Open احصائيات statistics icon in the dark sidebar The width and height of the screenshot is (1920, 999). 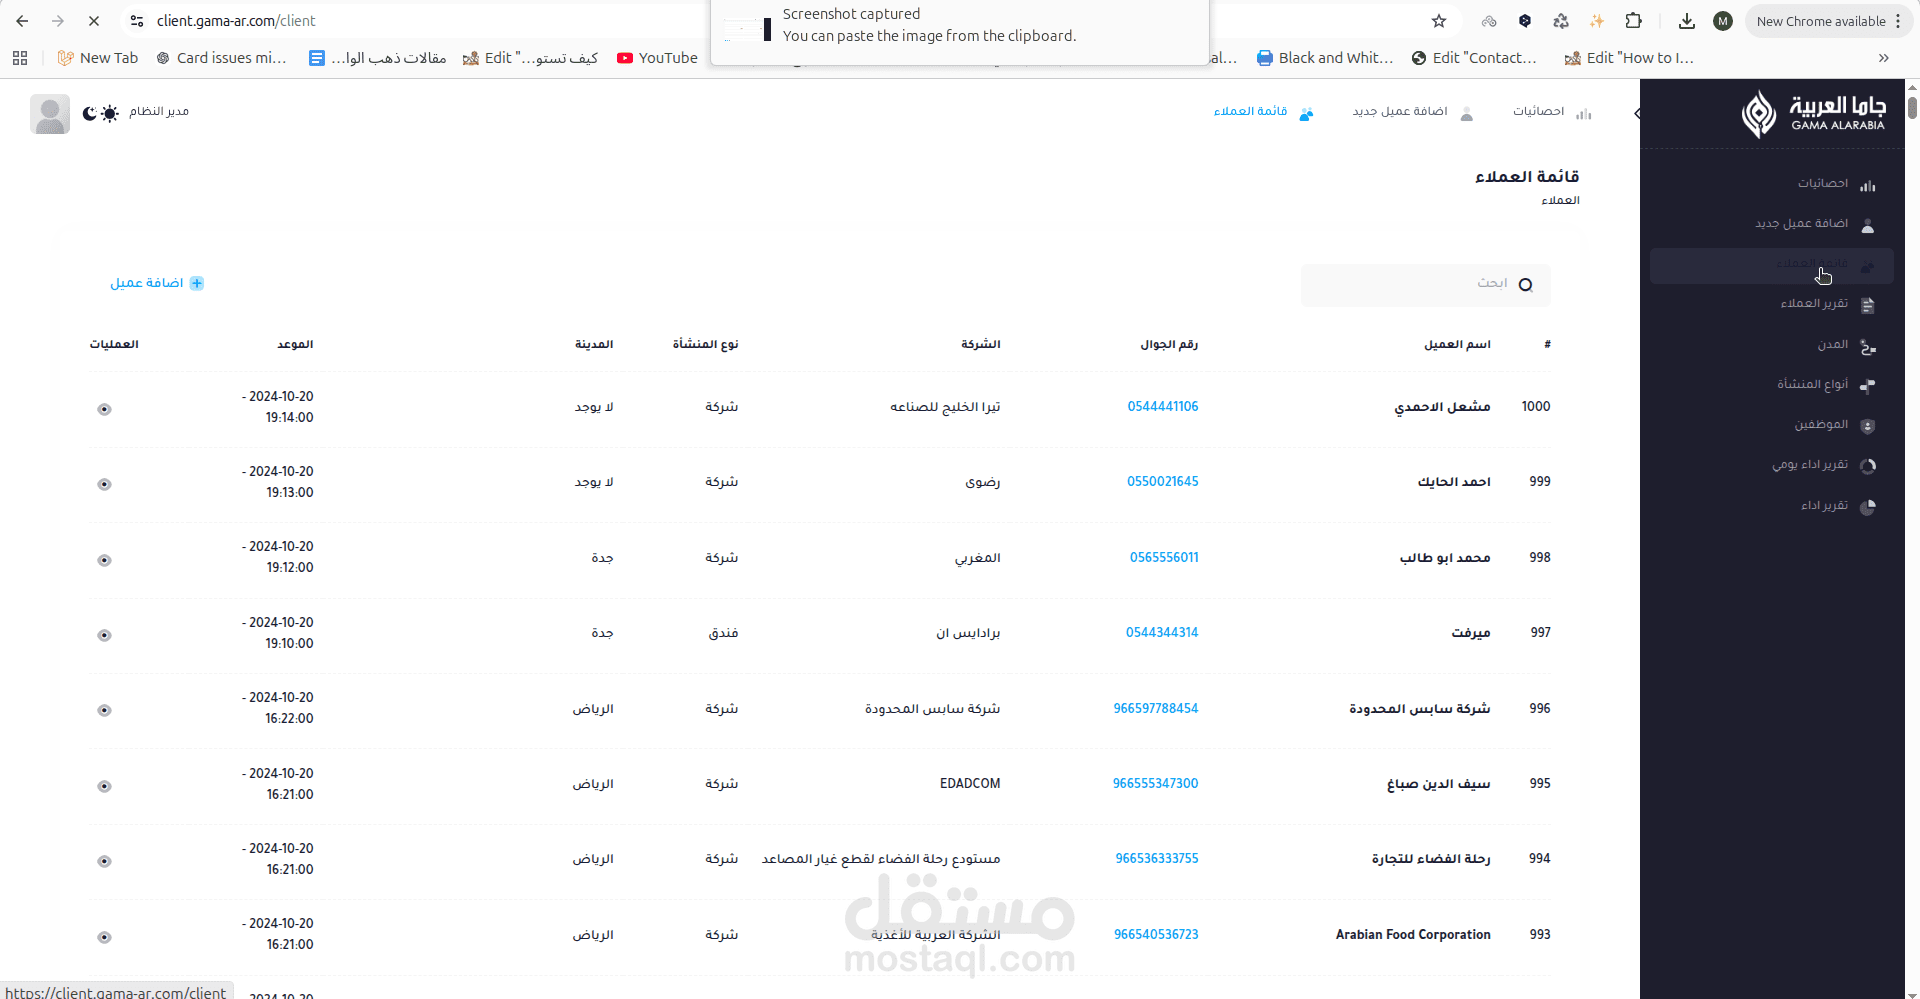(x=1867, y=185)
